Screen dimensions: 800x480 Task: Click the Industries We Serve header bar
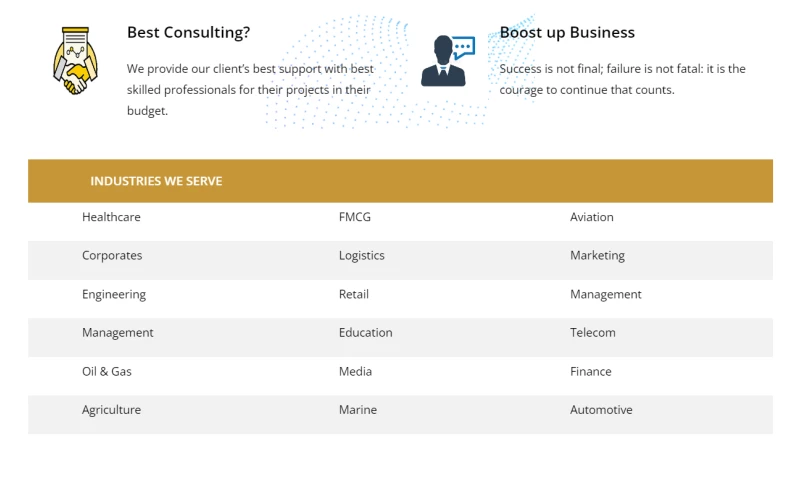(400, 181)
